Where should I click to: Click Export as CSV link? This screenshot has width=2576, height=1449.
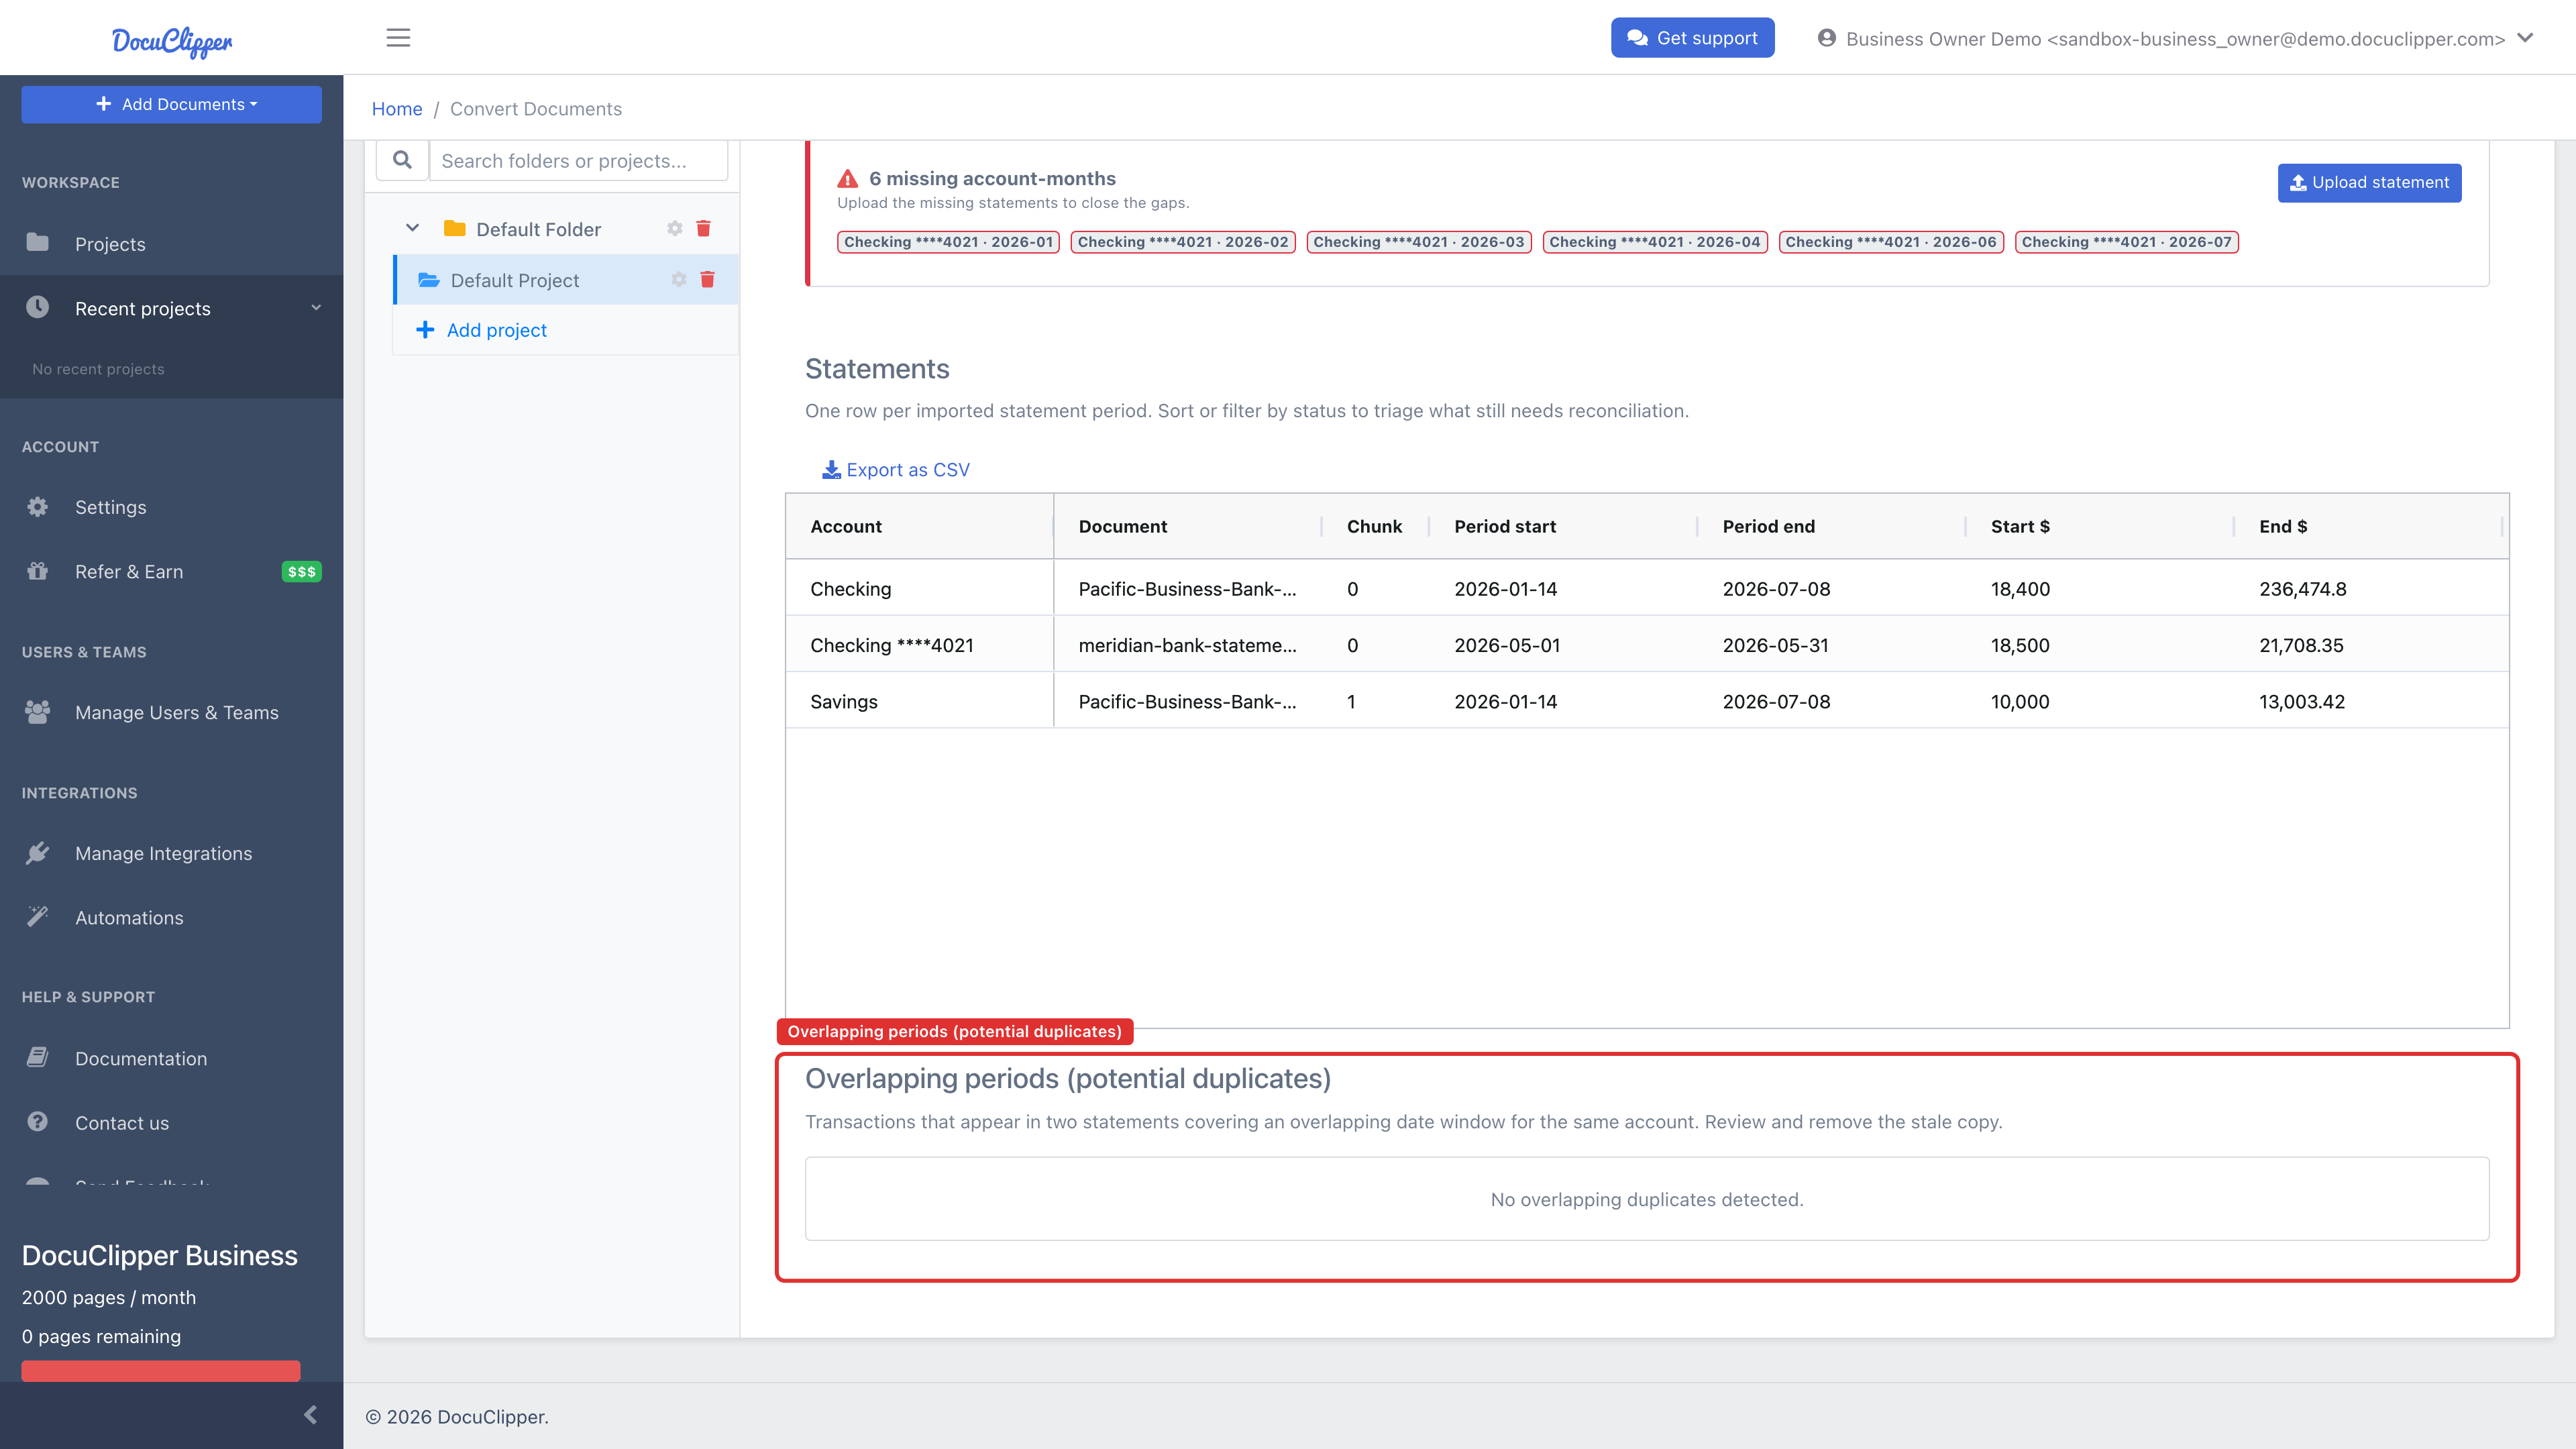pos(896,470)
